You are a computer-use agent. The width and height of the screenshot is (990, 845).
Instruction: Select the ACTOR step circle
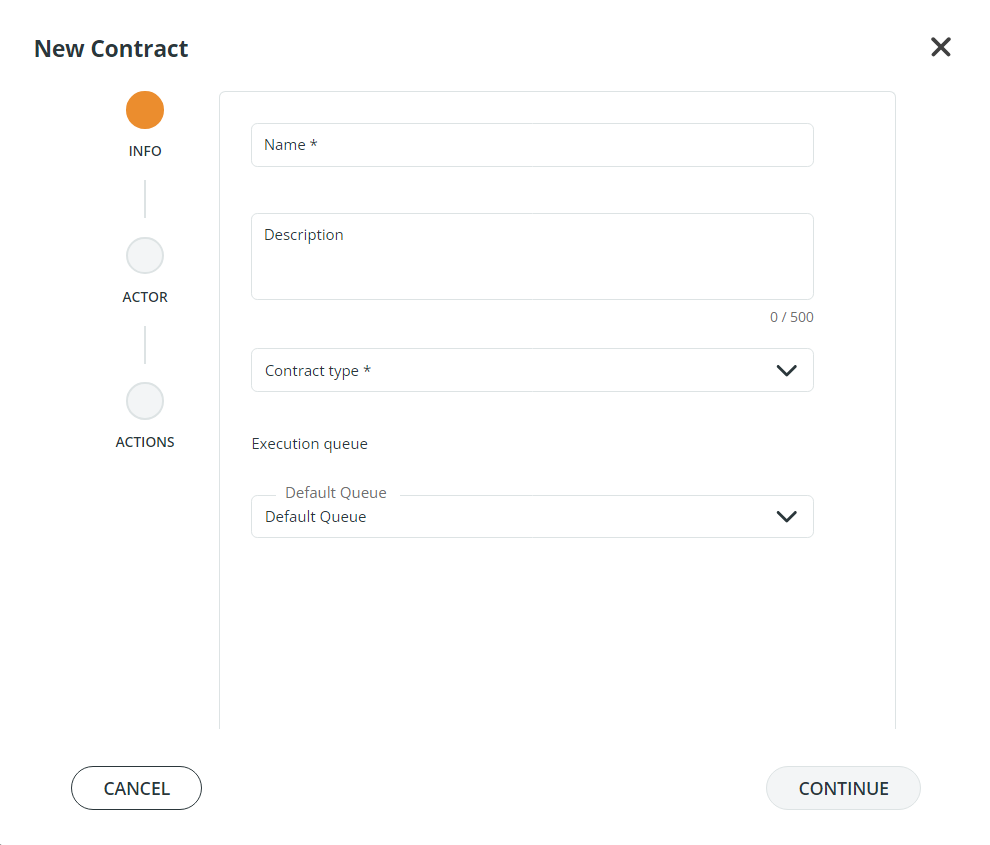coord(145,256)
